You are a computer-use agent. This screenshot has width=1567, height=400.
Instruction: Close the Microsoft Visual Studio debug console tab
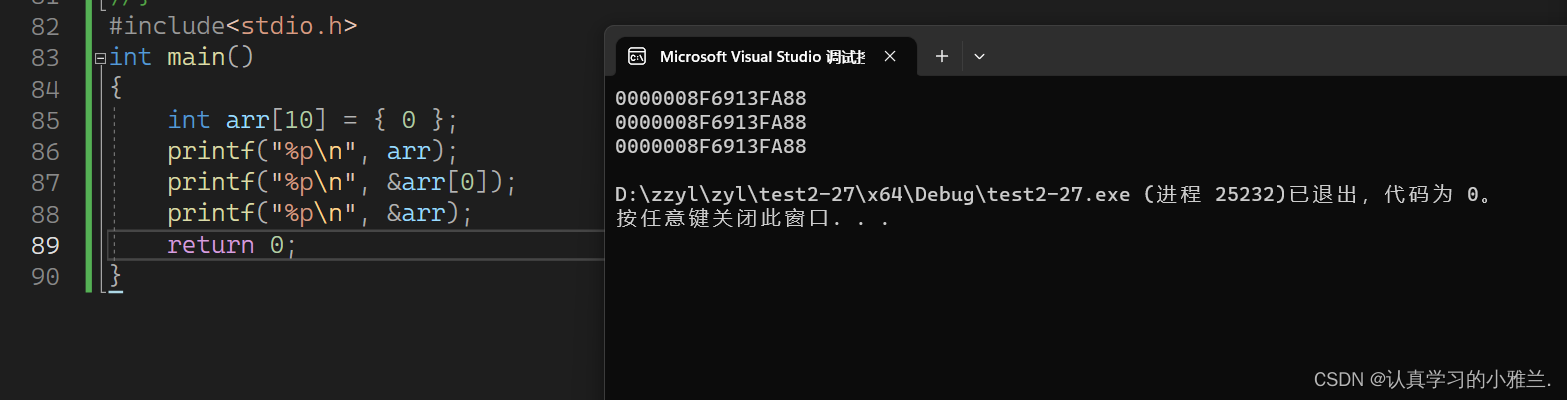889,57
